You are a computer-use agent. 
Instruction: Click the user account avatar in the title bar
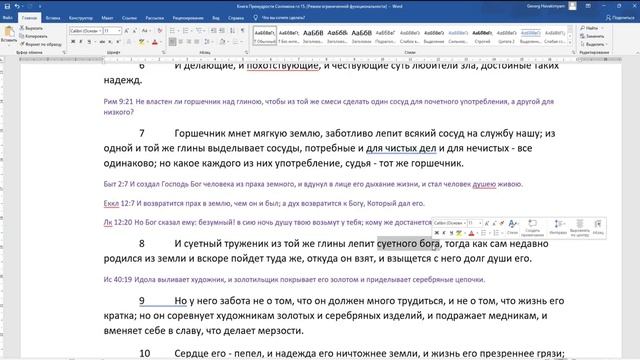point(573,6)
